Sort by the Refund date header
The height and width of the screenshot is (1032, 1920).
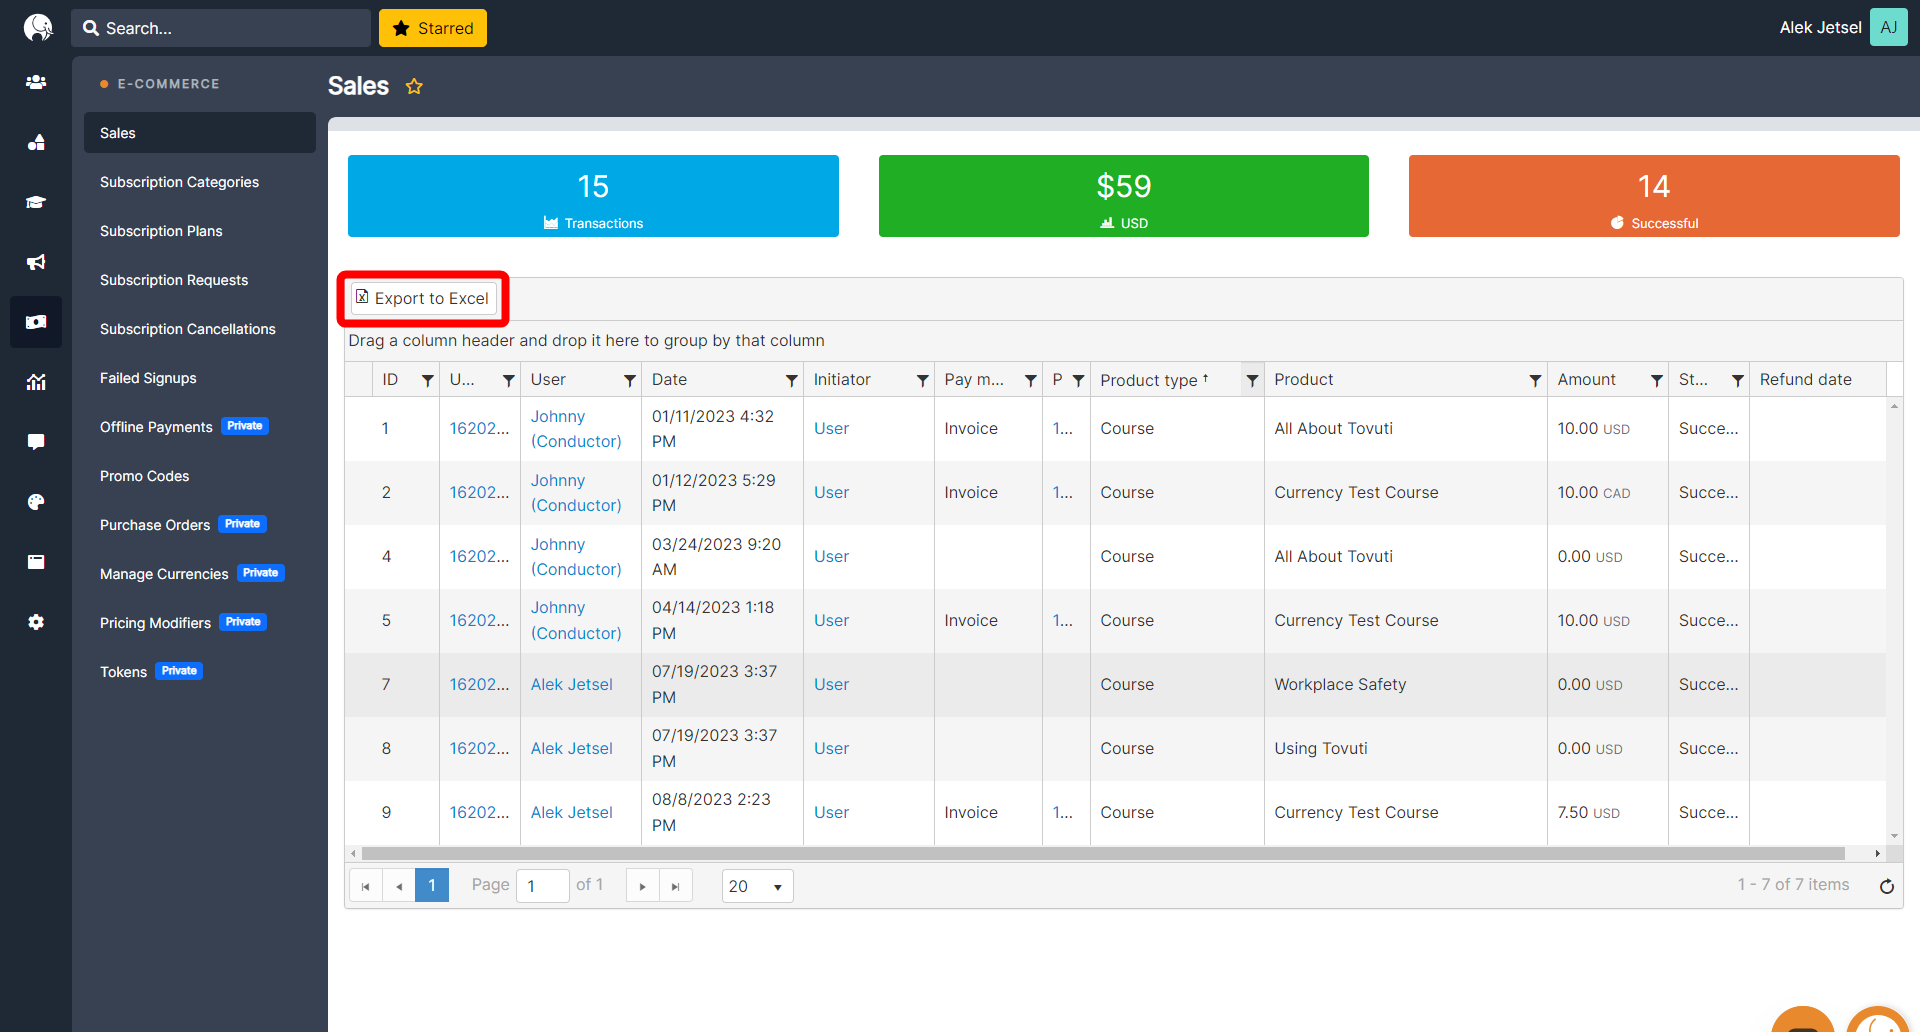[x=1805, y=380]
